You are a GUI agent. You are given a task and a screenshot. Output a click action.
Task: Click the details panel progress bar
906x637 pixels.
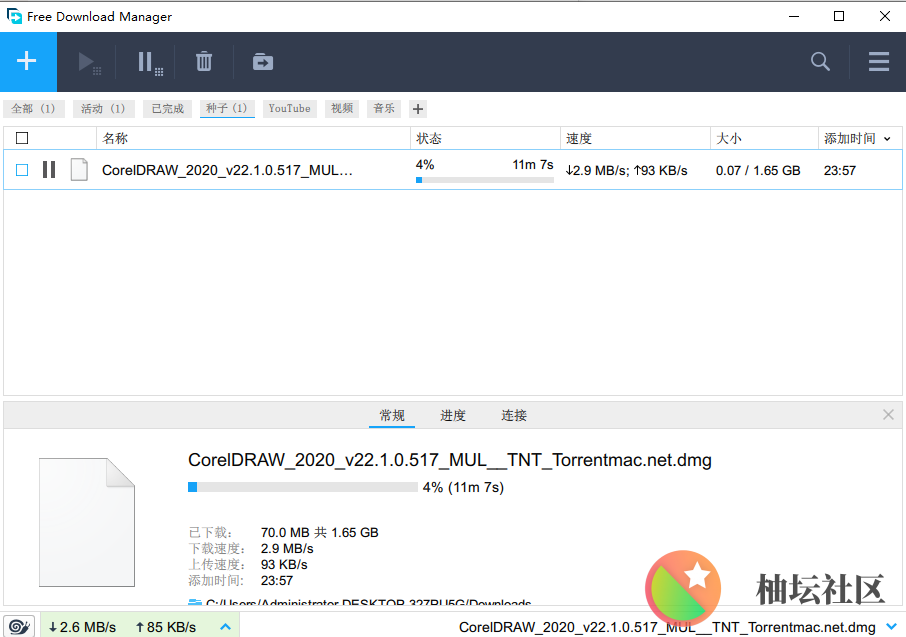(x=303, y=487)
